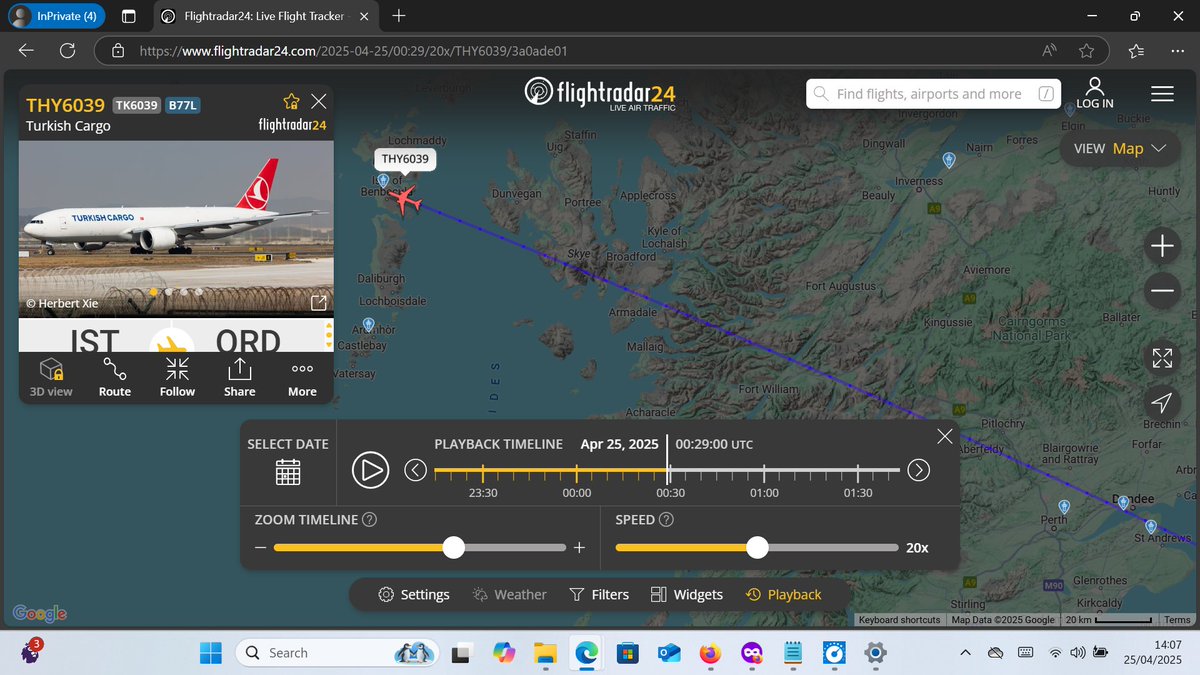Open the Weather layer options
This screenshot has width=1200, height=675.
coord(510,595)
